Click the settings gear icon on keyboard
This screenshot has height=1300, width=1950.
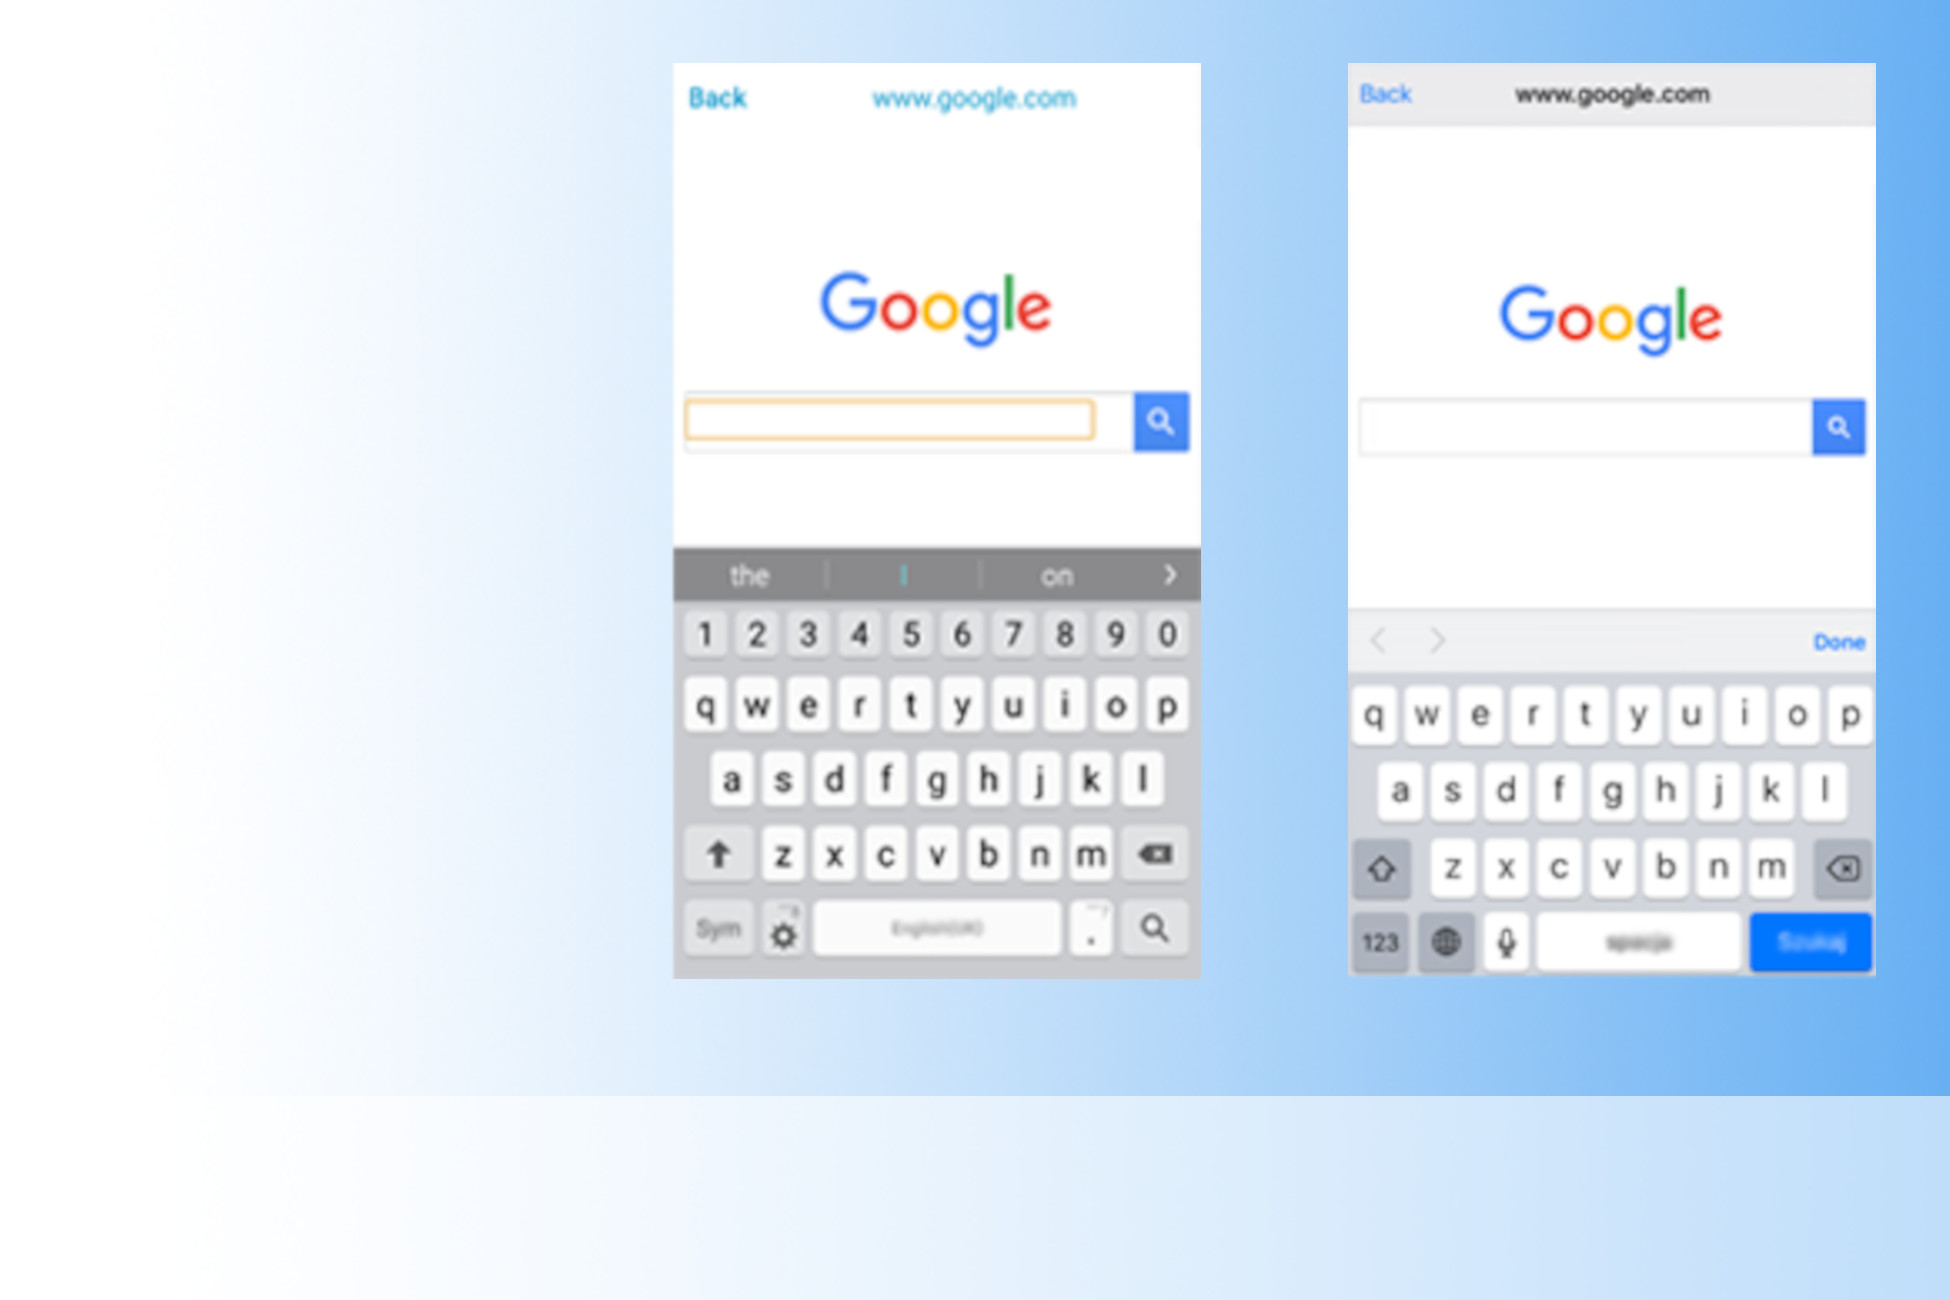(x=782, y=929)
